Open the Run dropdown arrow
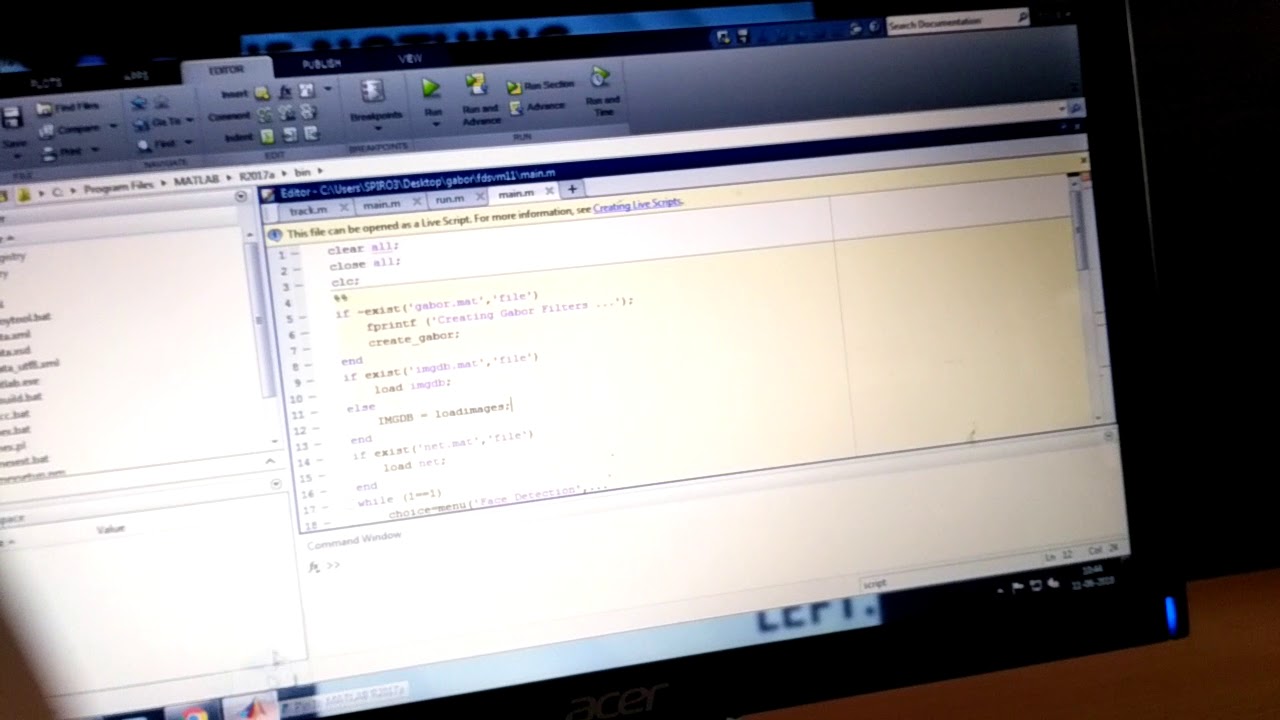 434,125
